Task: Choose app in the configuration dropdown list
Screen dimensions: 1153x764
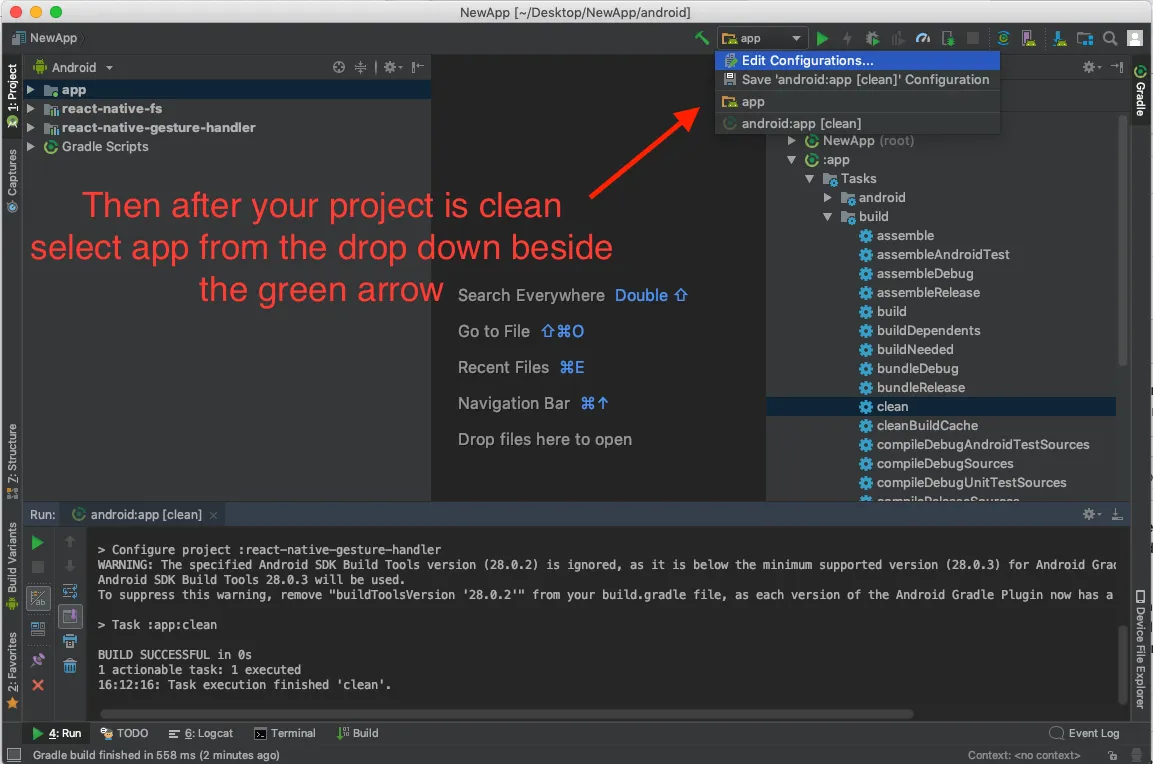Action: [753, 102]
